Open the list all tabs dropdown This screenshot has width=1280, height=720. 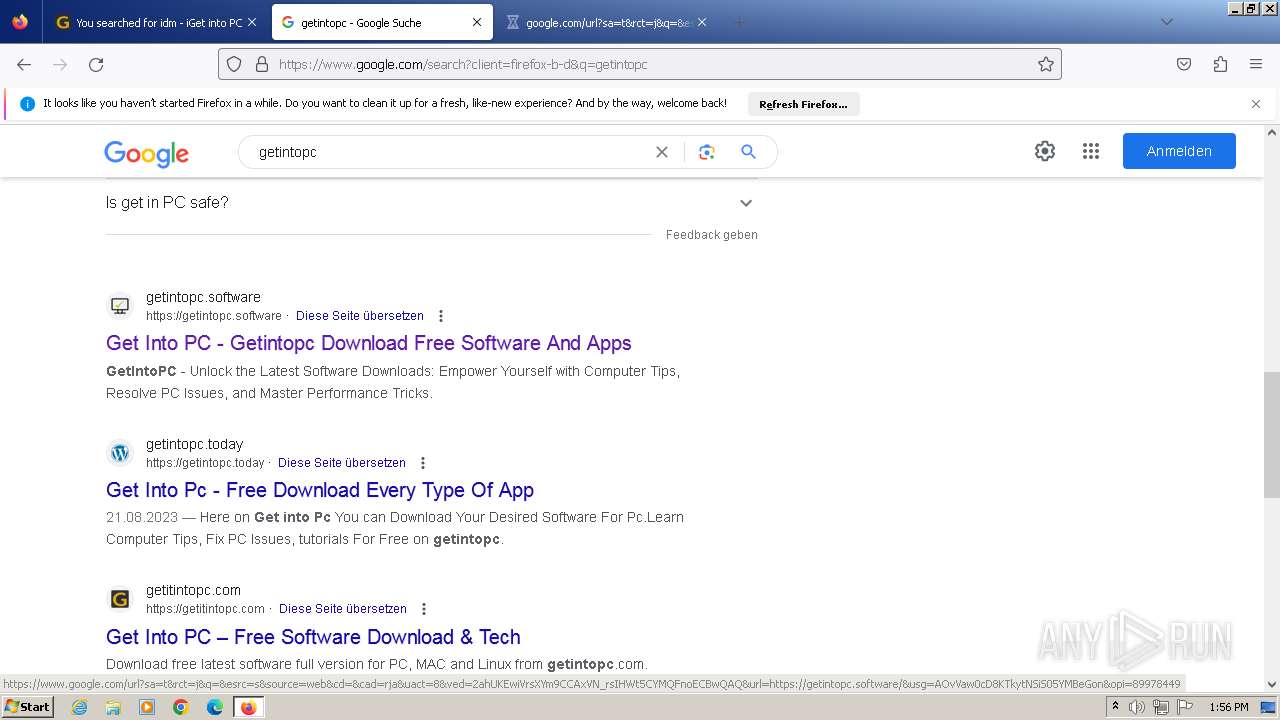pyautogui.click(x=1166, y=22)
